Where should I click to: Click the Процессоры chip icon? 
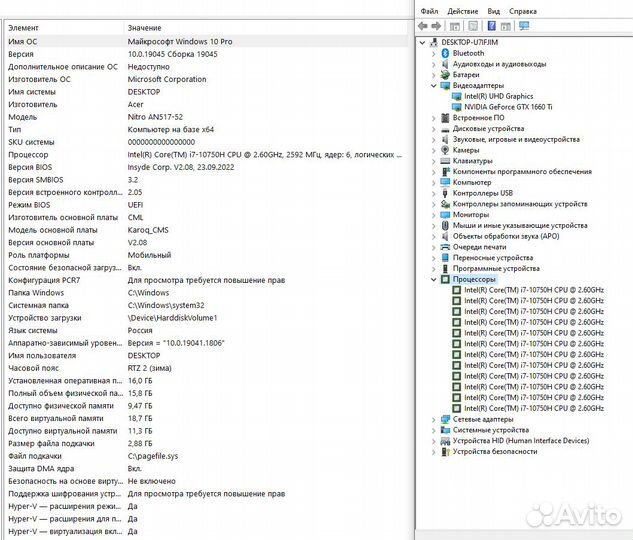pos(445,279)
